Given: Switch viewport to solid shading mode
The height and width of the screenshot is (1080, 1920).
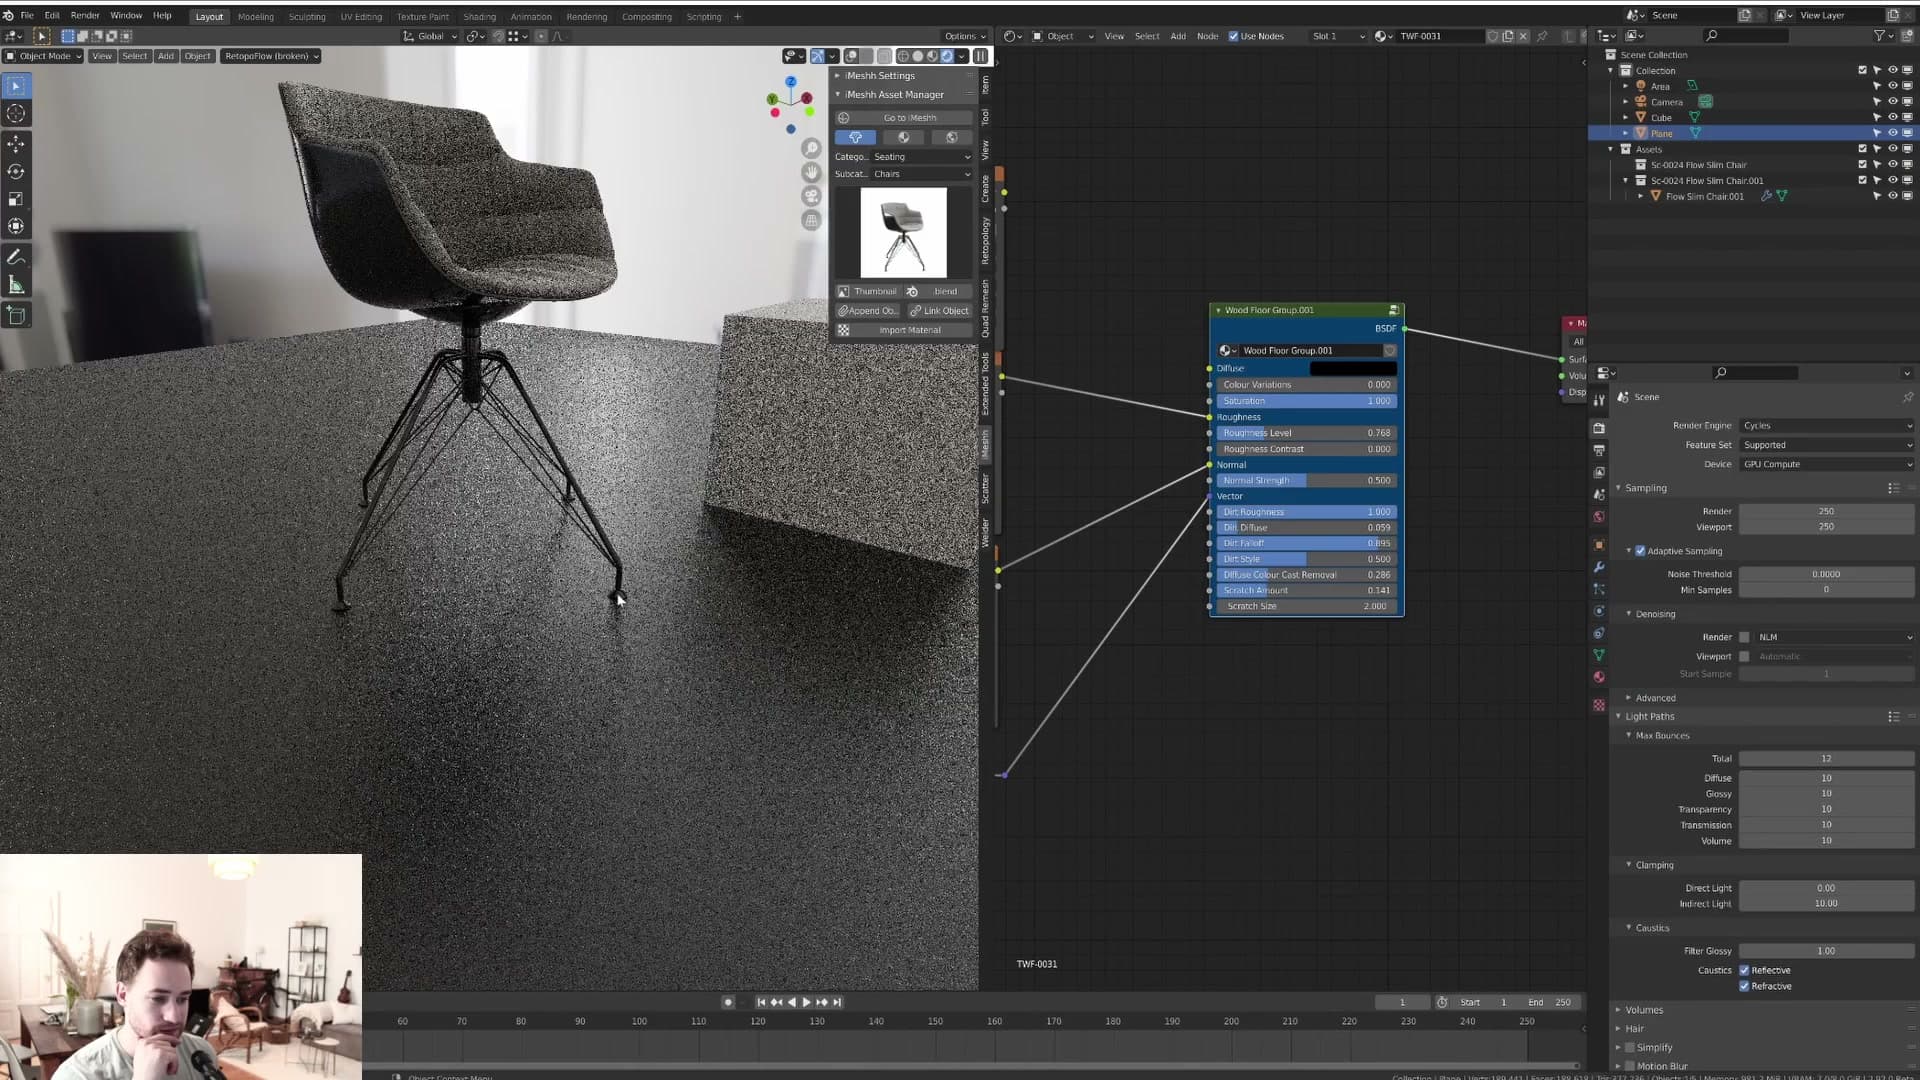Looking at the screenshot, I should pyautogui.click(x=917, y=56).
